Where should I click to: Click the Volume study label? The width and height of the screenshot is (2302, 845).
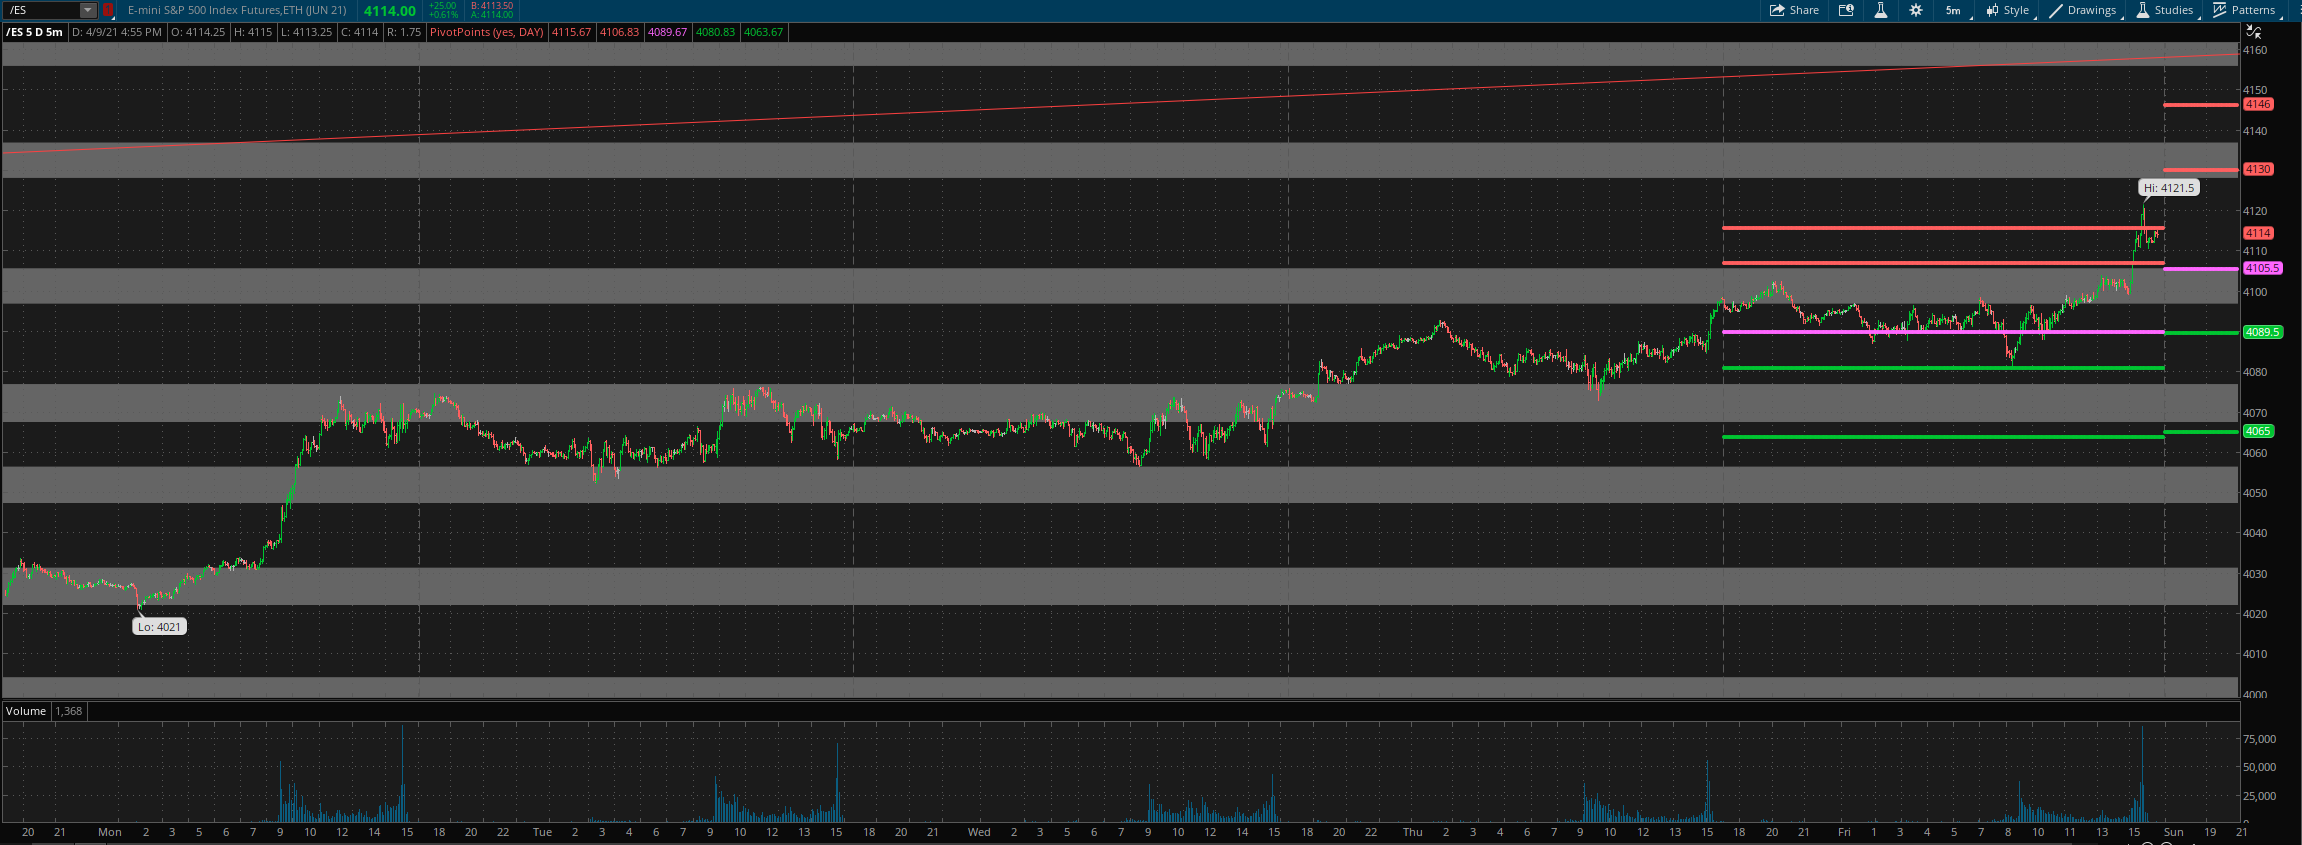26,711
